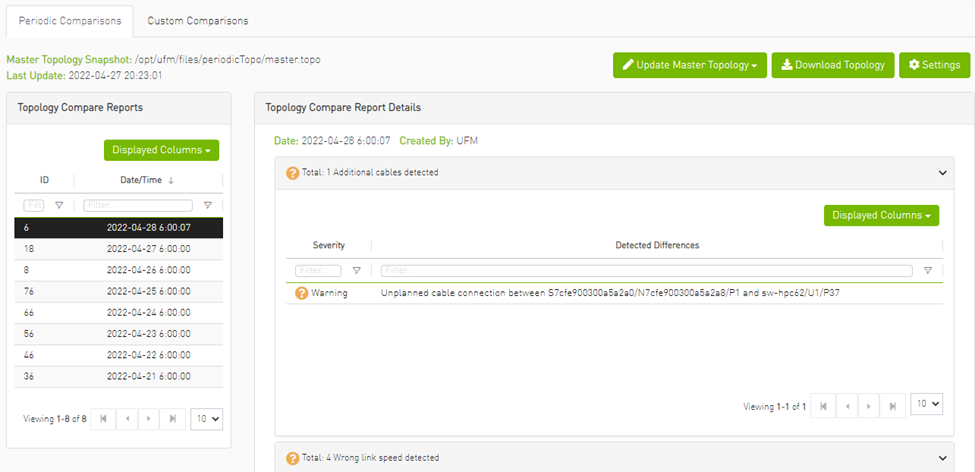Go to first page in reports list
The image size is (975, 472).
pyautogui.click(x=103, y=419)
